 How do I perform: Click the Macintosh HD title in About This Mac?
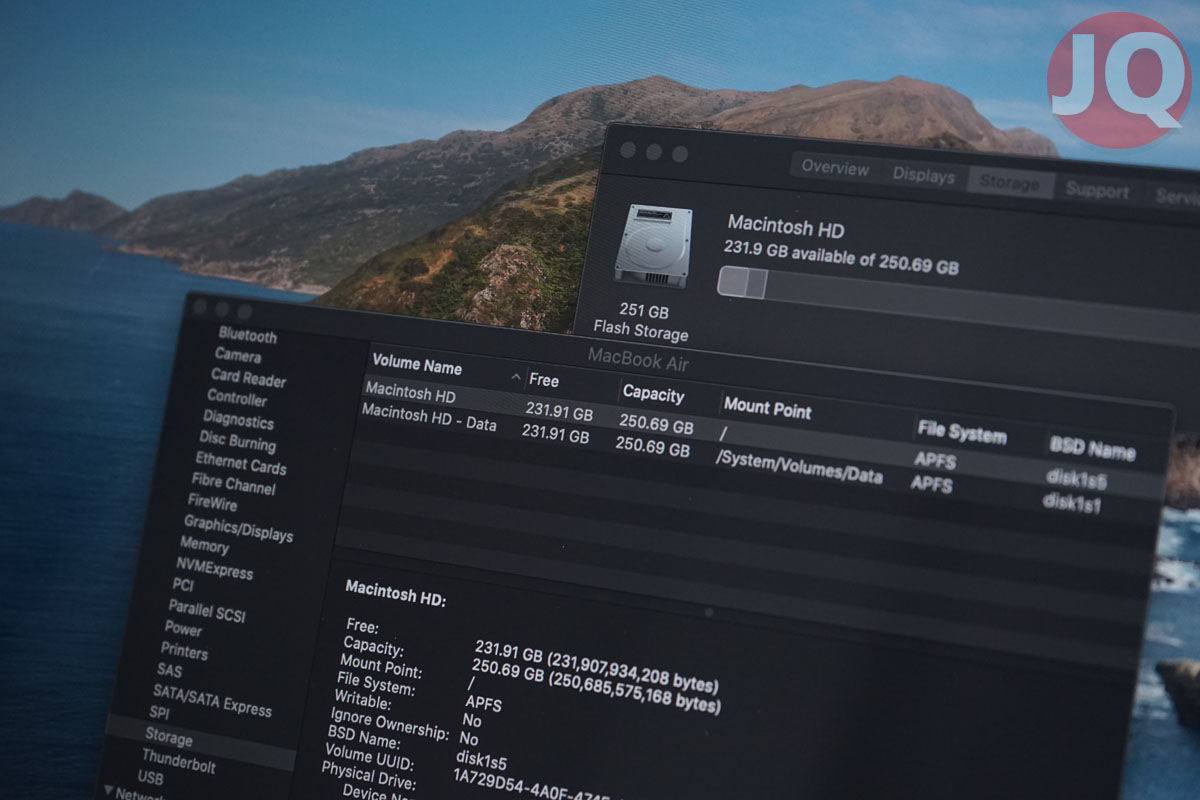(x=786, y=225)
